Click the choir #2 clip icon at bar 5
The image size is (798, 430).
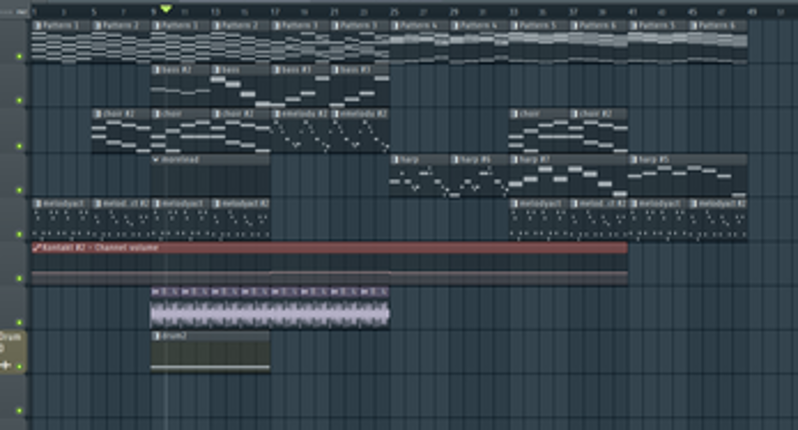[97, 114]
